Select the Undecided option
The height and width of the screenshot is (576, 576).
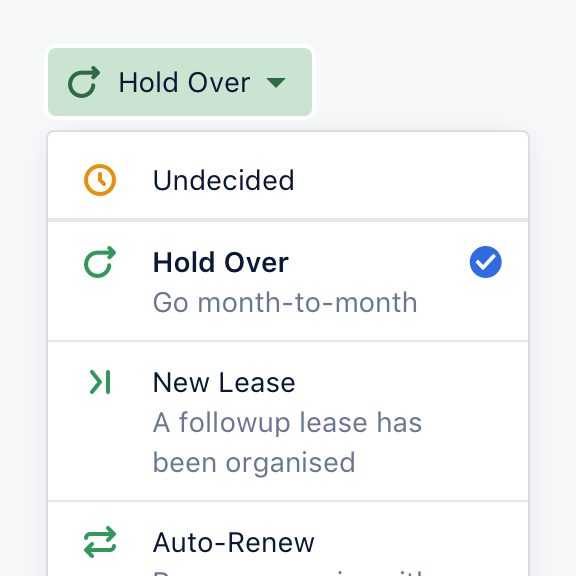288,176
